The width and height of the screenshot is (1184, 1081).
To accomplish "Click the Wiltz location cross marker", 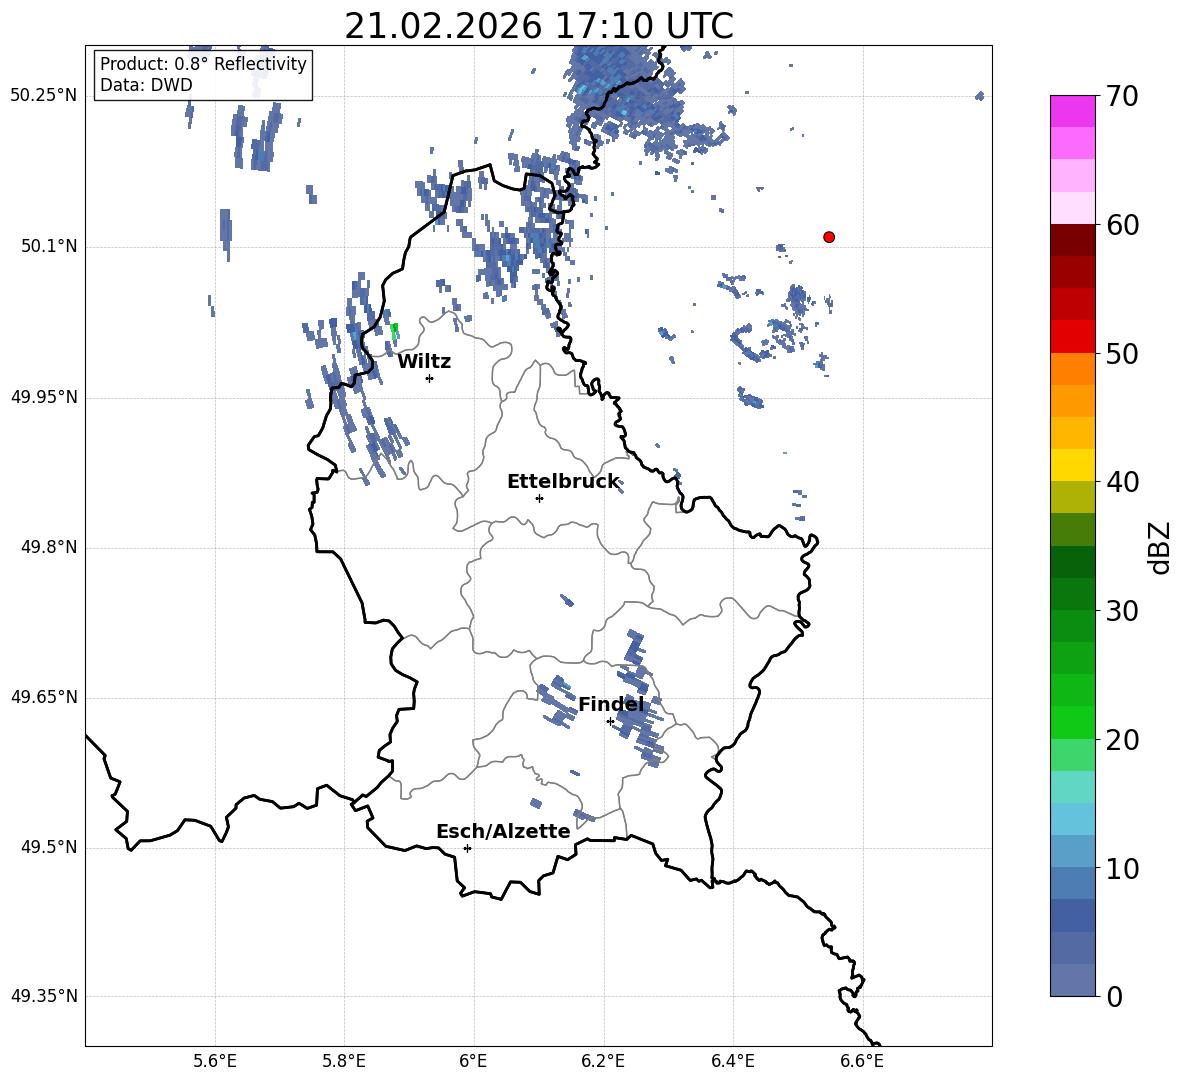I will (x=430, y=378).
